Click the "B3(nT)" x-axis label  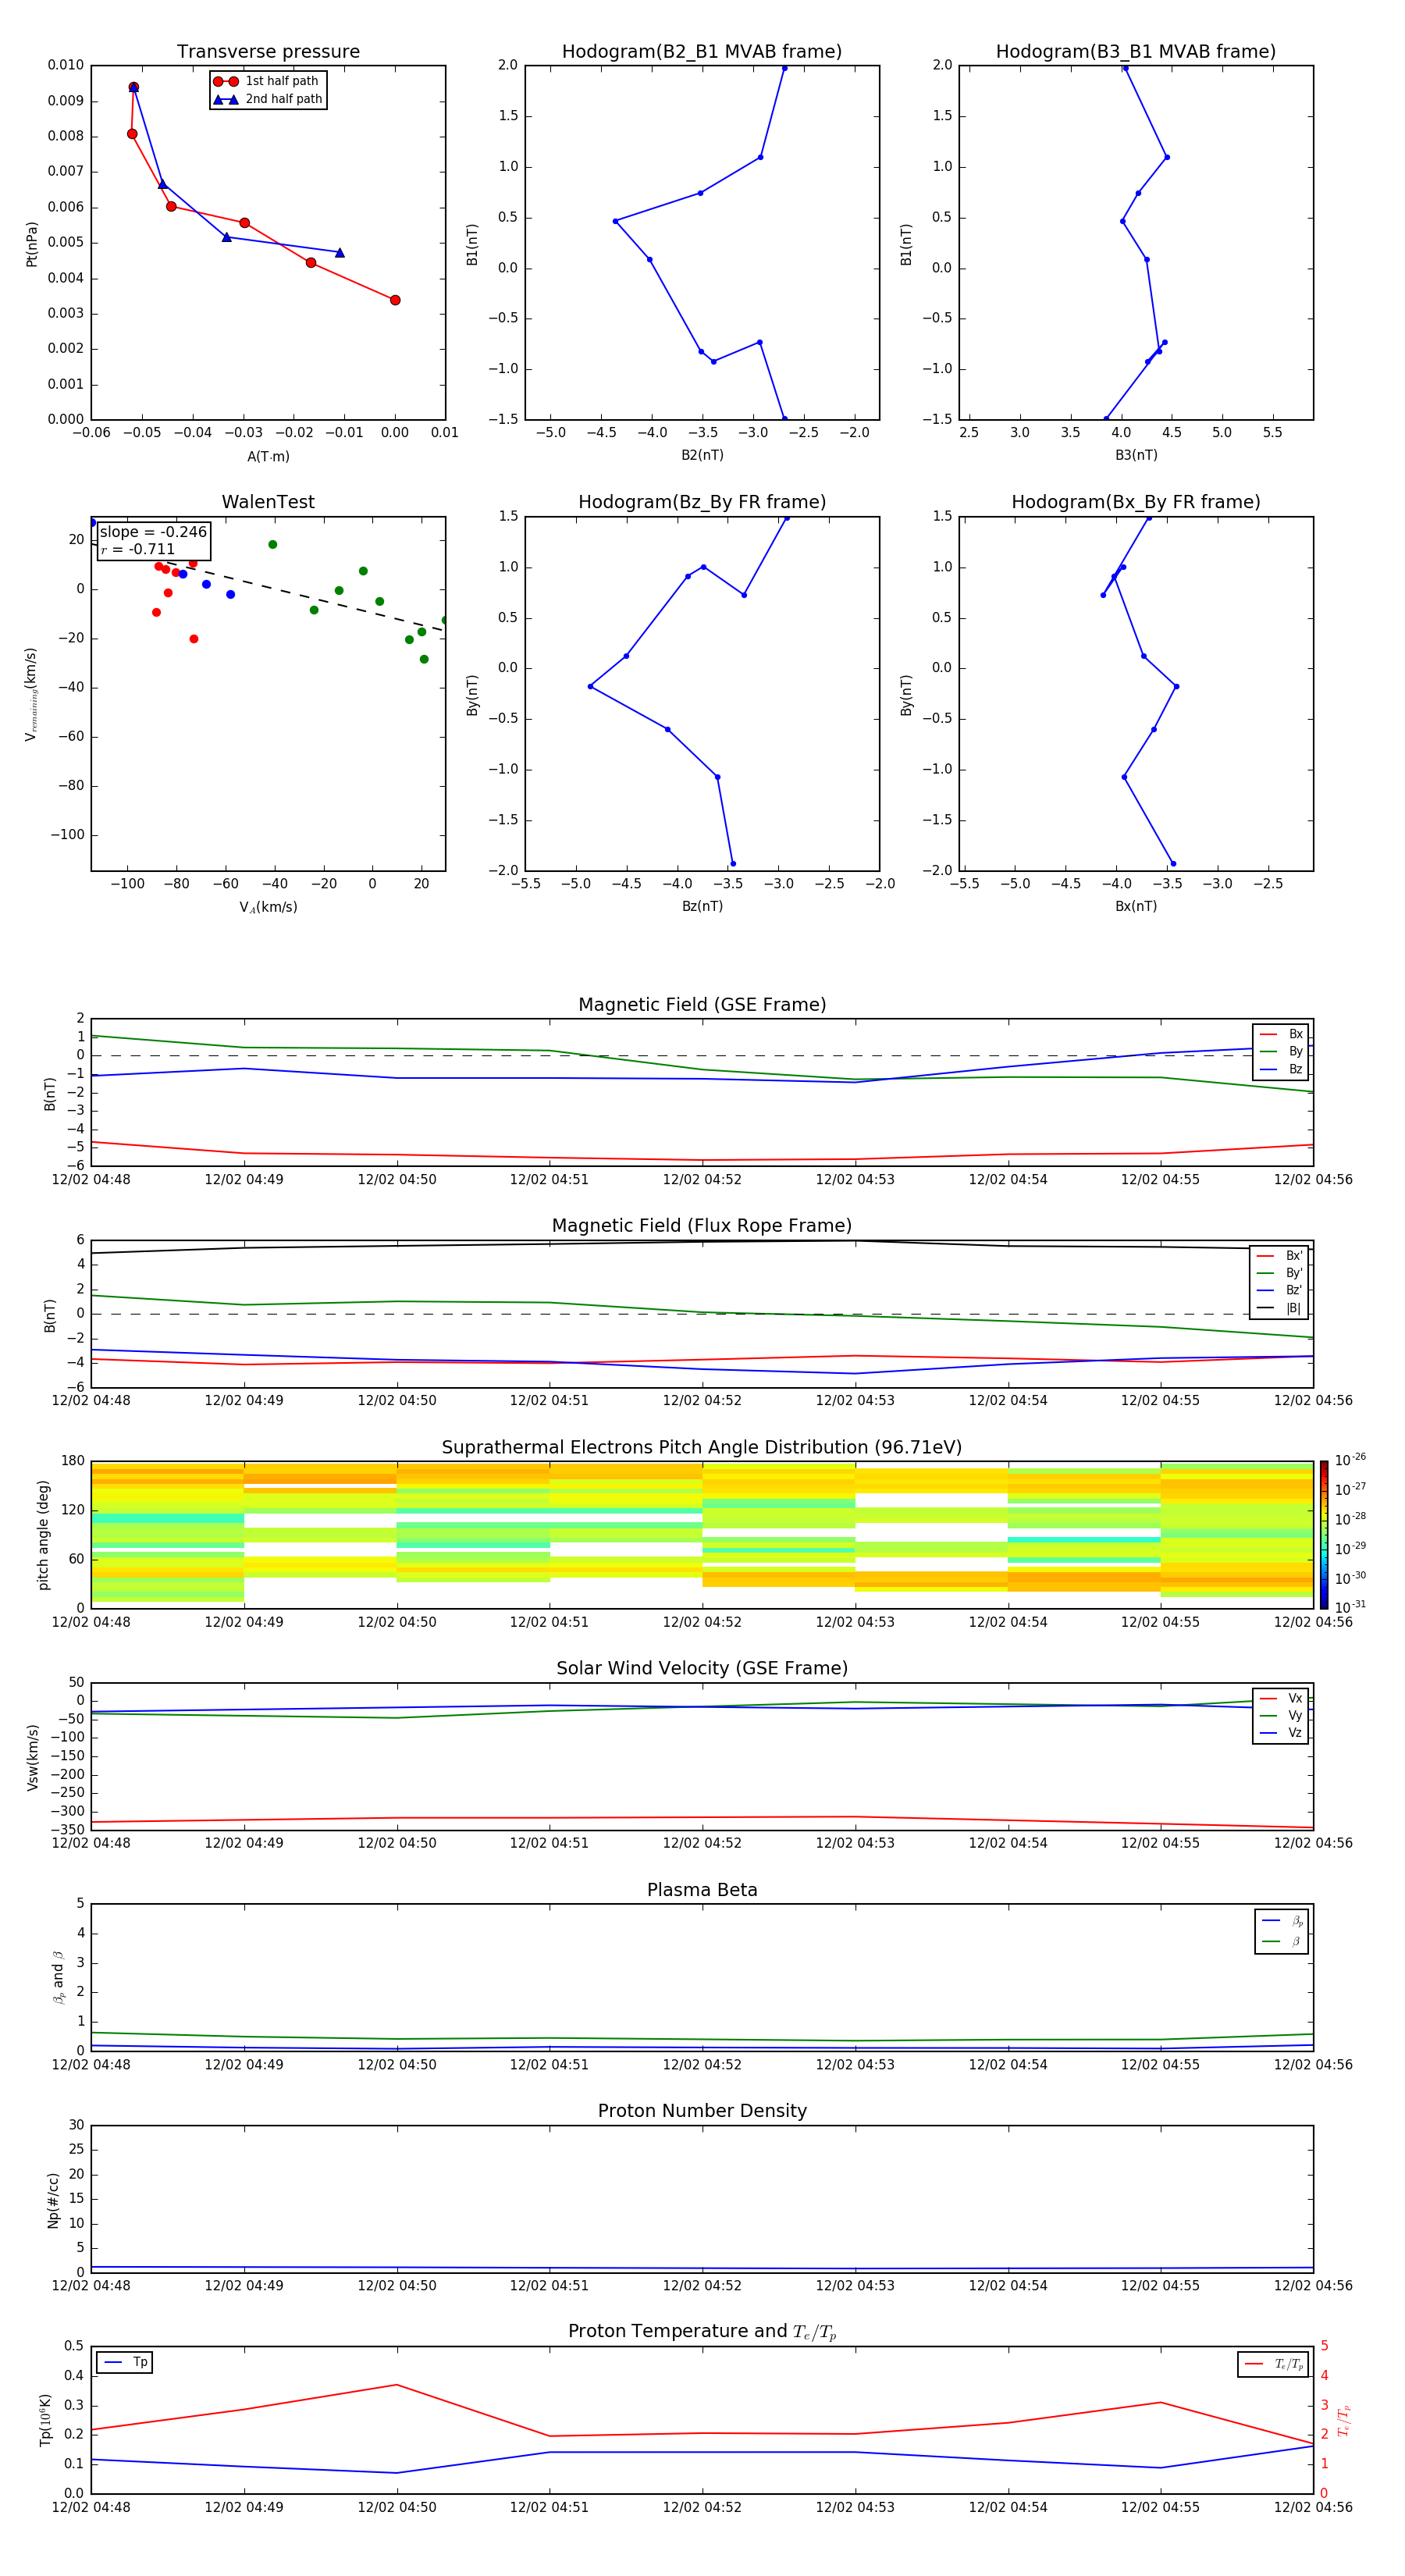pos(1136,455)
